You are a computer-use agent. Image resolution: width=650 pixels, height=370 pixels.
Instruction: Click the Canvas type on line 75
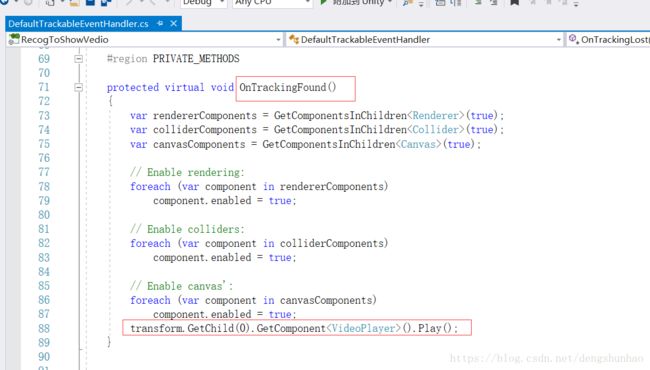(418, 144)
